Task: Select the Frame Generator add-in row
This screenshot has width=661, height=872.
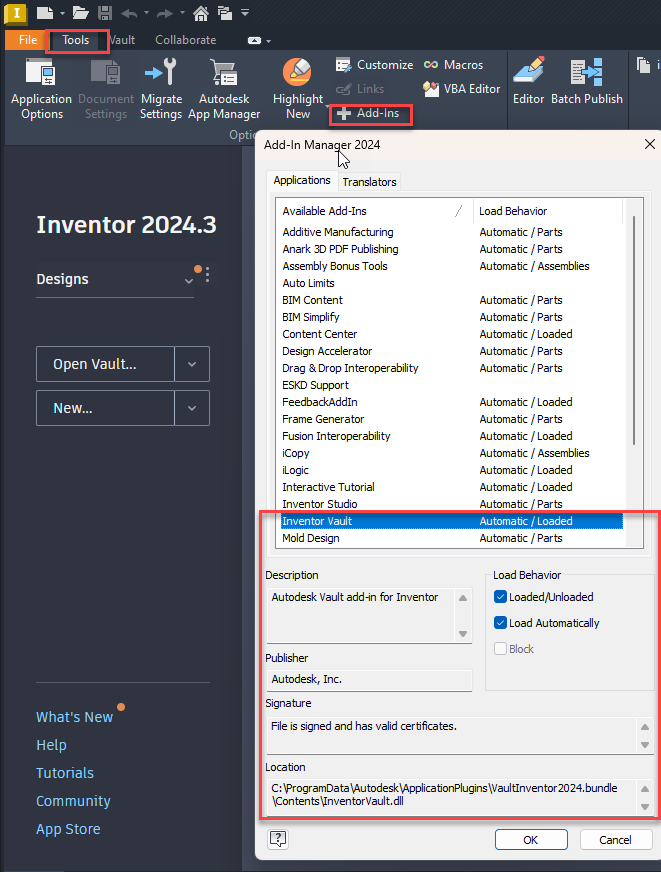Action: 451,419
